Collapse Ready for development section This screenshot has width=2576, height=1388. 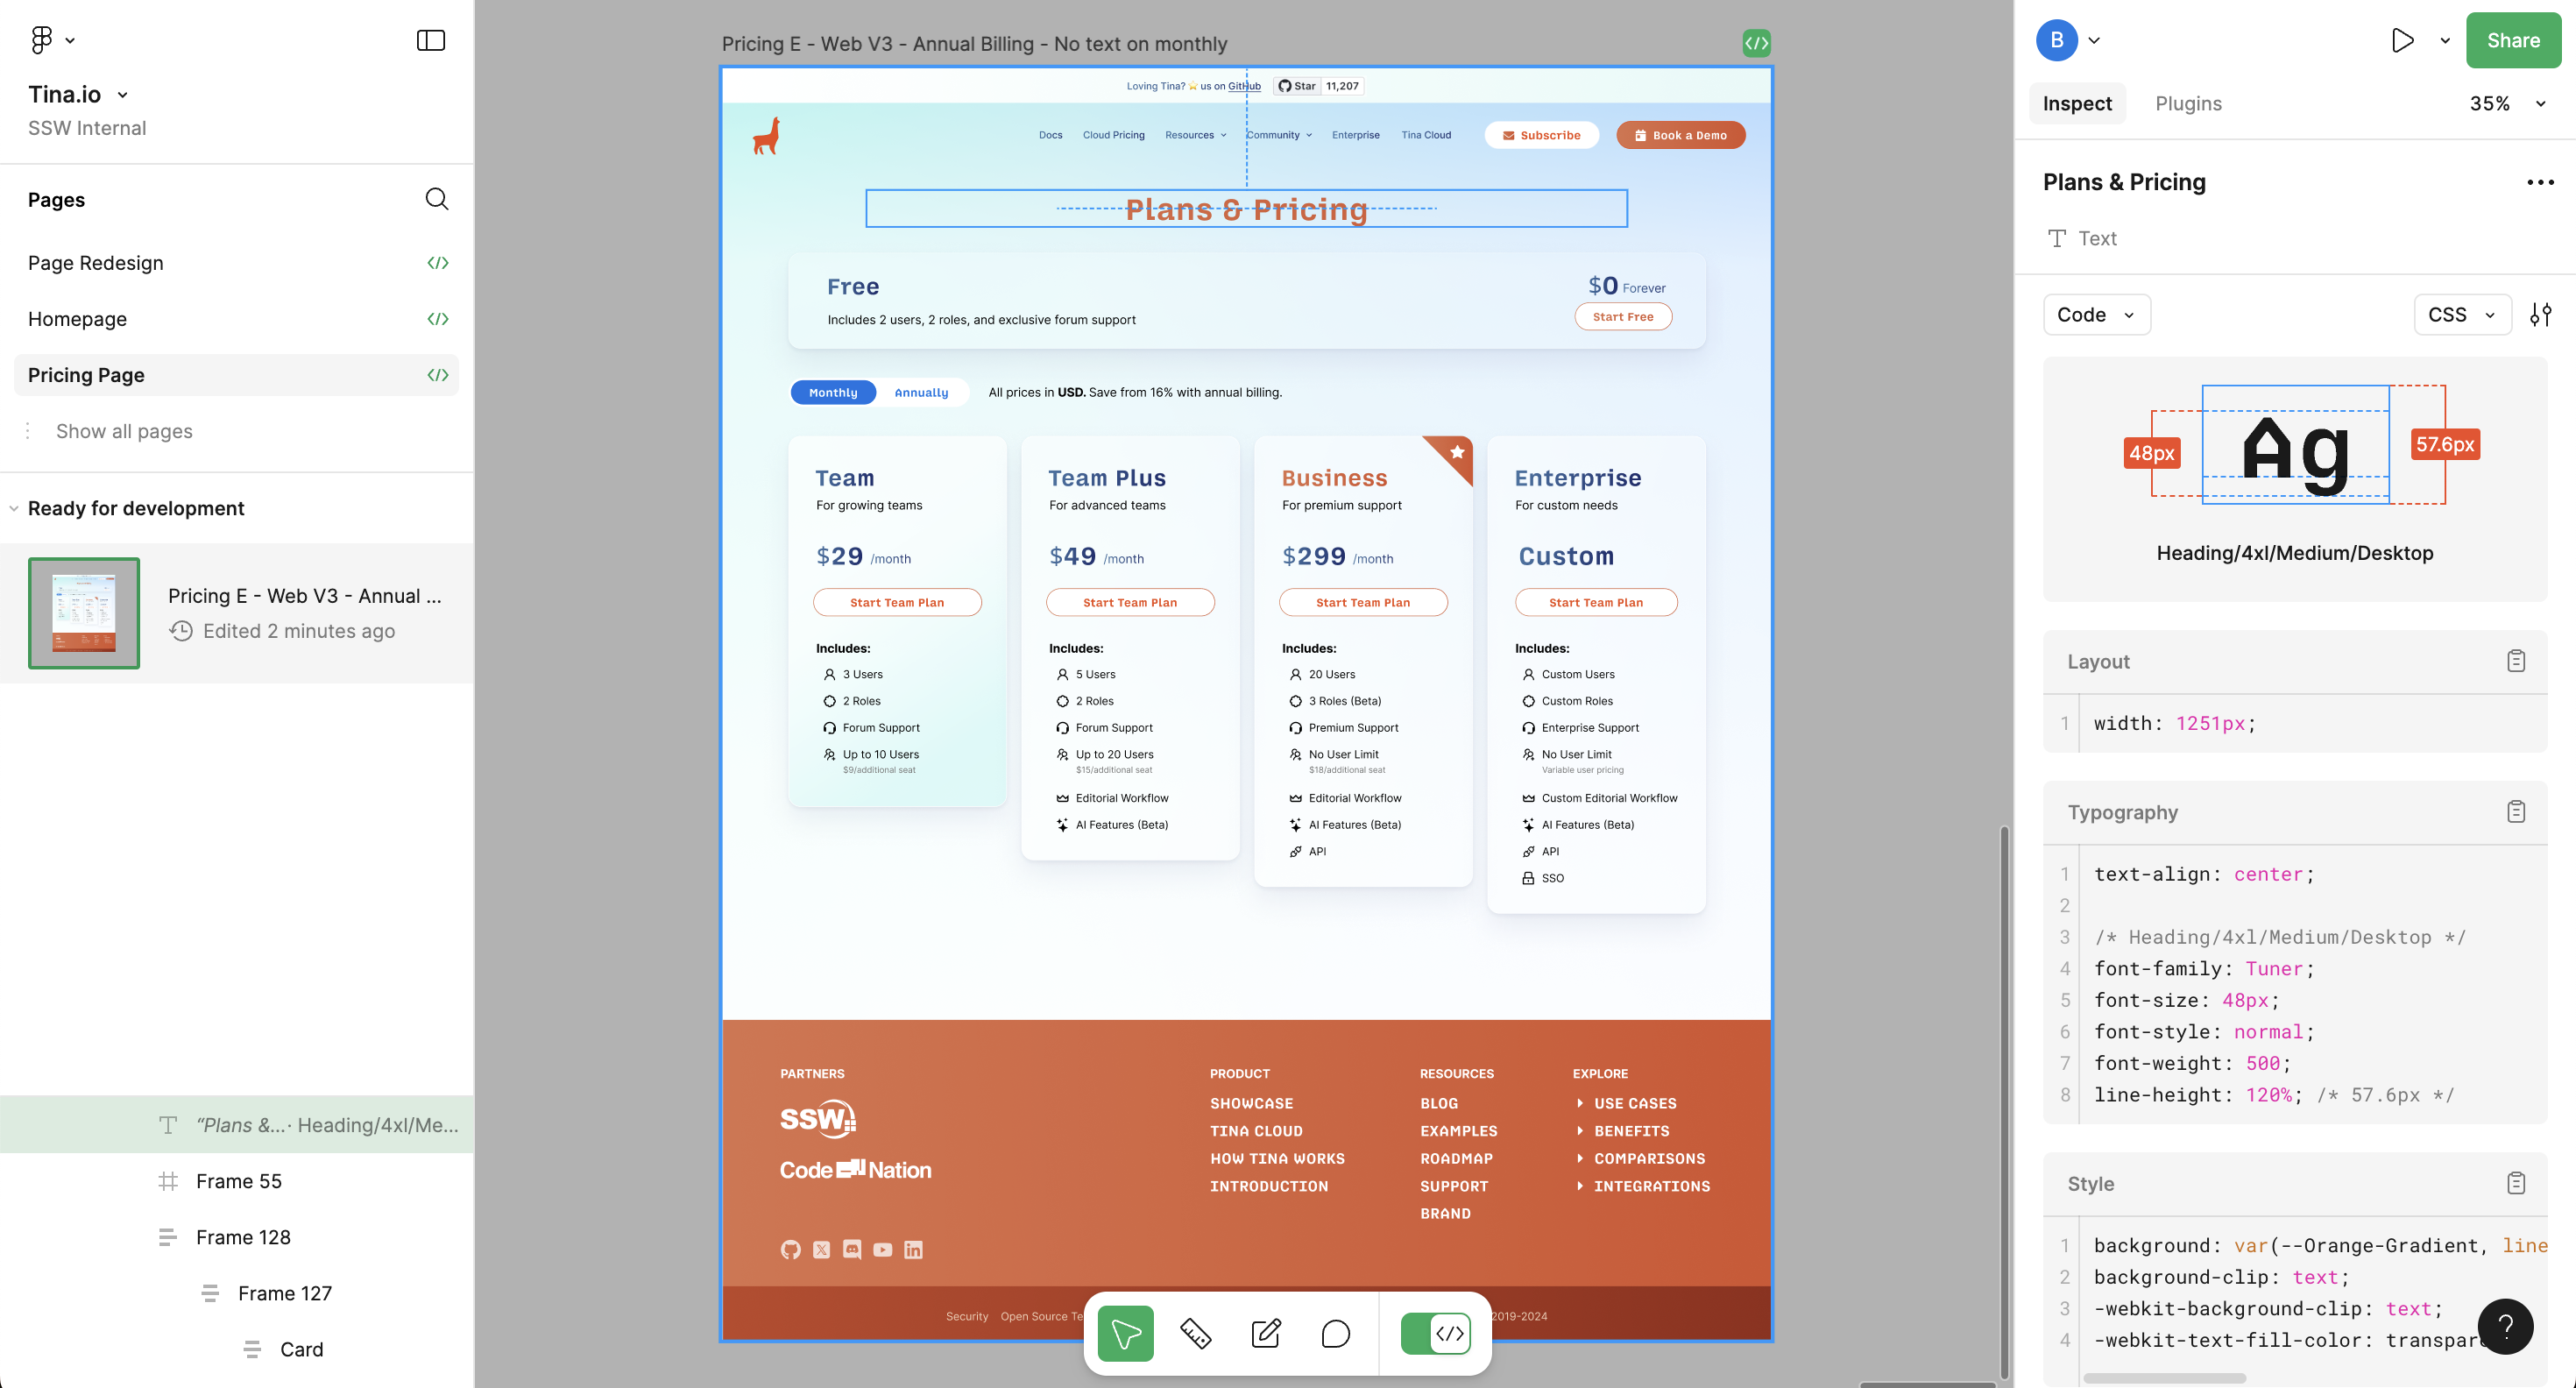[14, 508]
